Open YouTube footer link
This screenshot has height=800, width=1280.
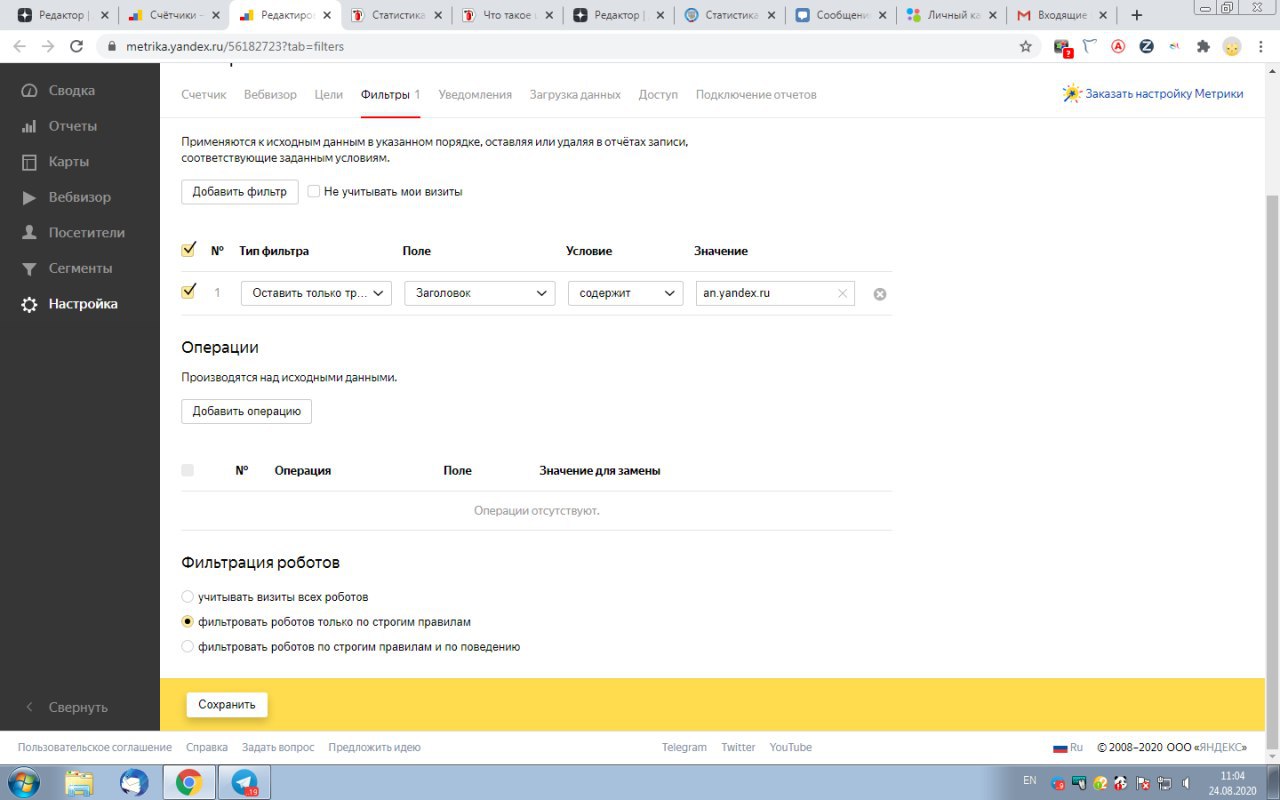pos(791,747)
